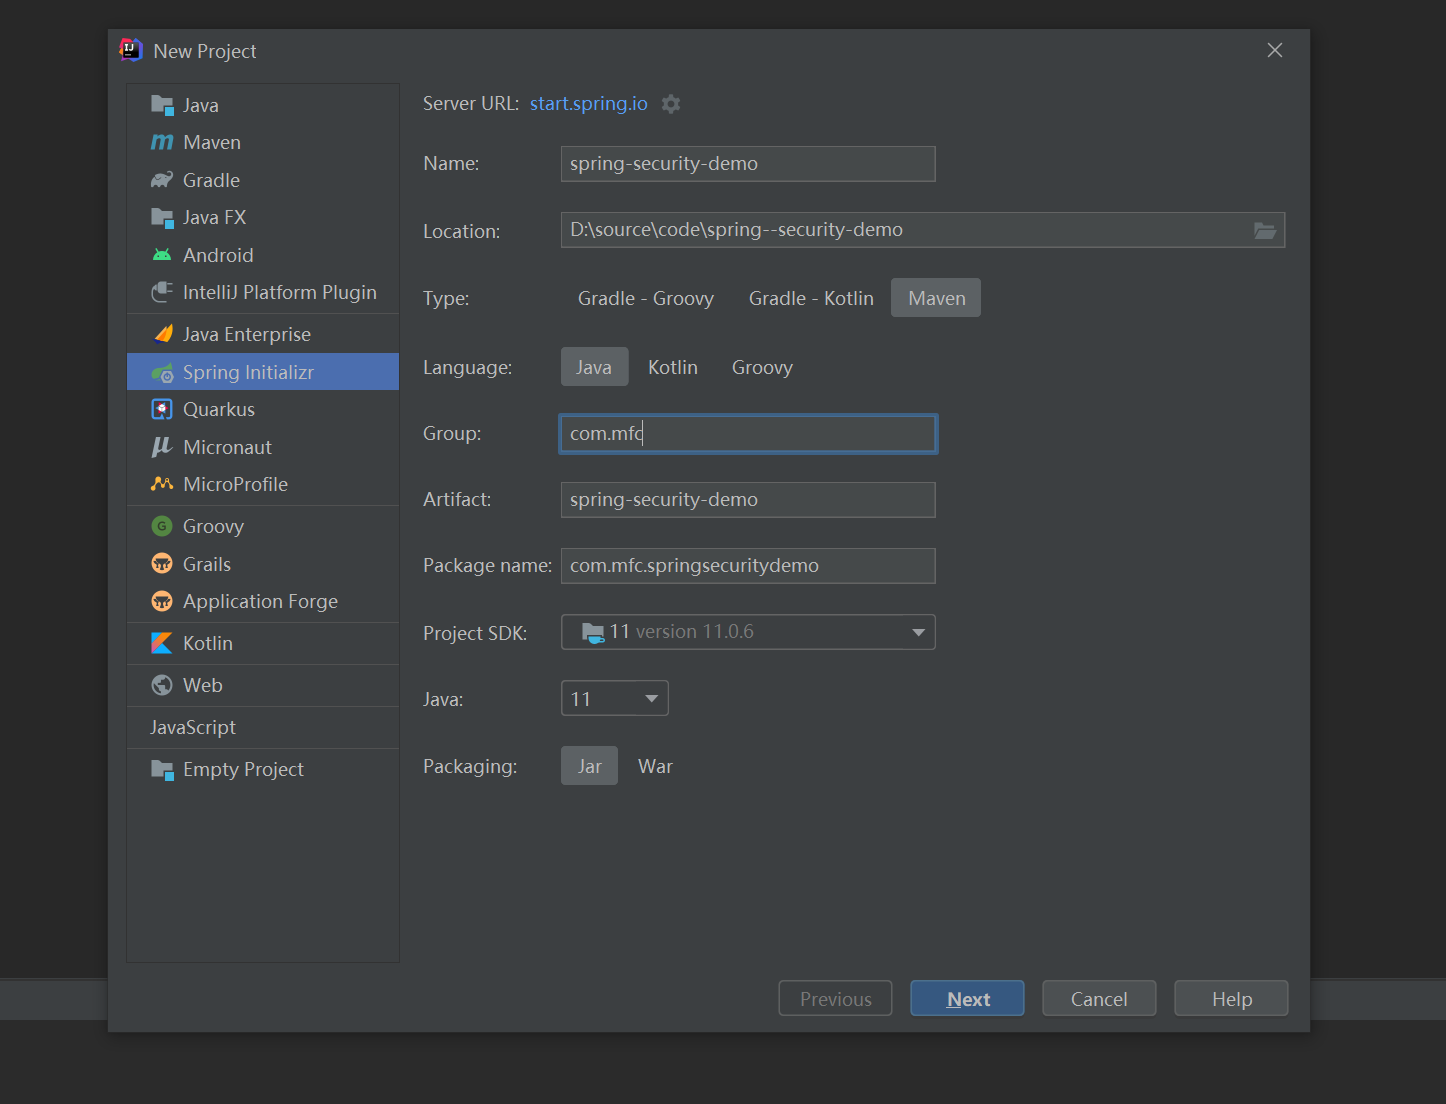Image resolution: width=1446 pixels, height=1104 pixels.
Task: Click the MicroProfile icon
Action: tap(162, 484)
